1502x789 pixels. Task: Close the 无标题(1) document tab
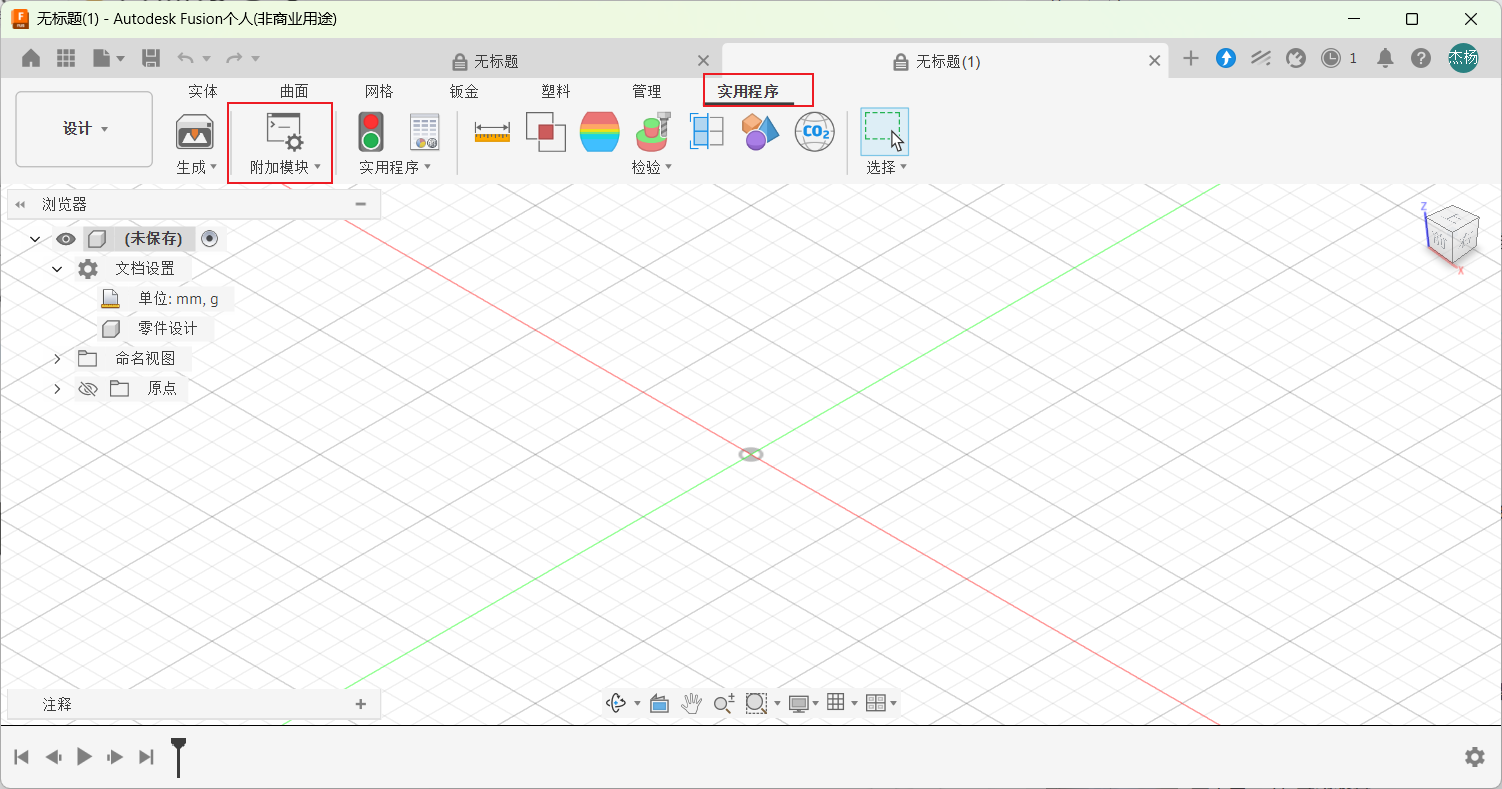1154,61
